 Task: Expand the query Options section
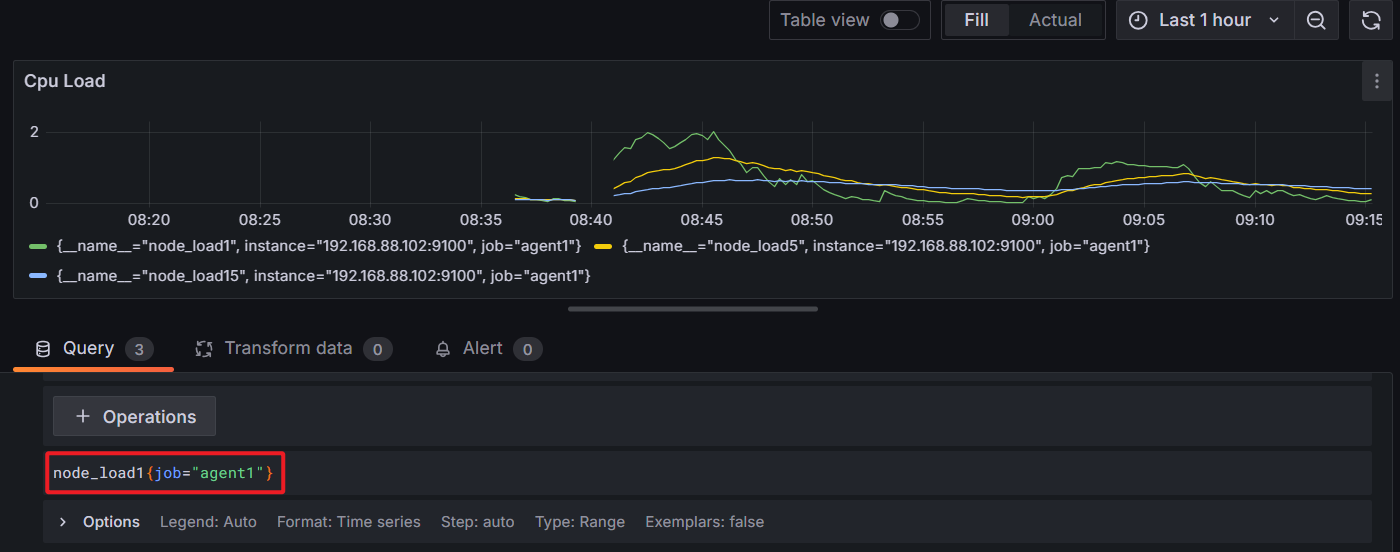(x=63, y=522)
